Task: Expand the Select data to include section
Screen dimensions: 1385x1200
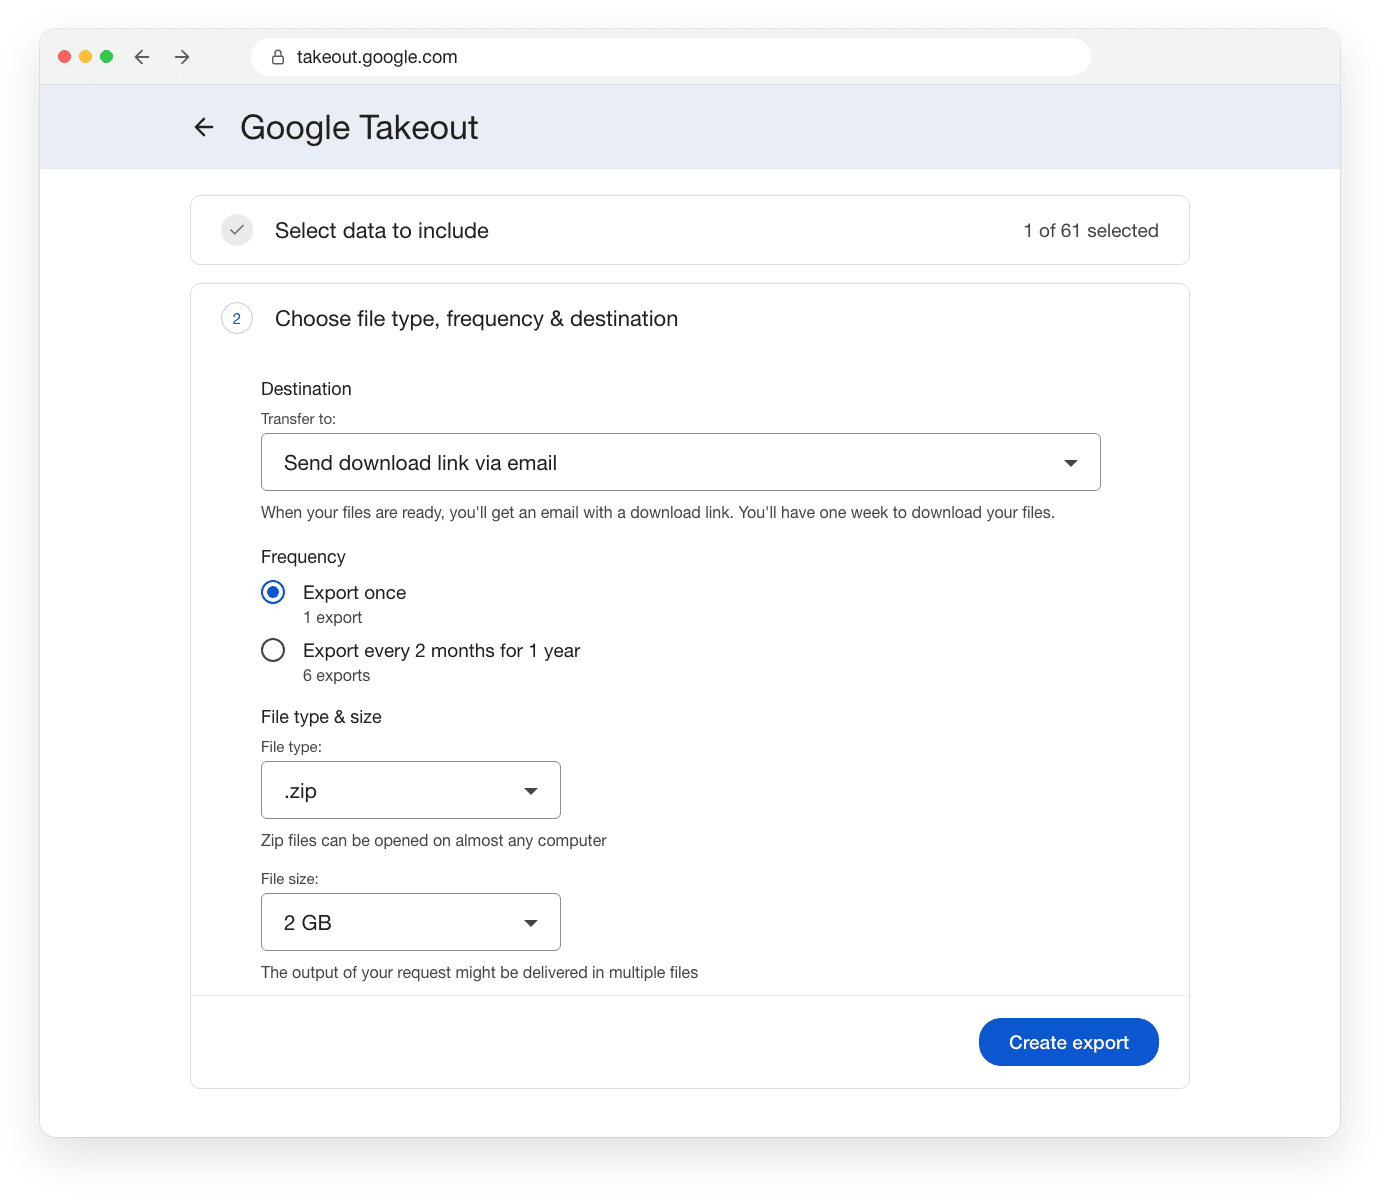Action: [690, 230]
